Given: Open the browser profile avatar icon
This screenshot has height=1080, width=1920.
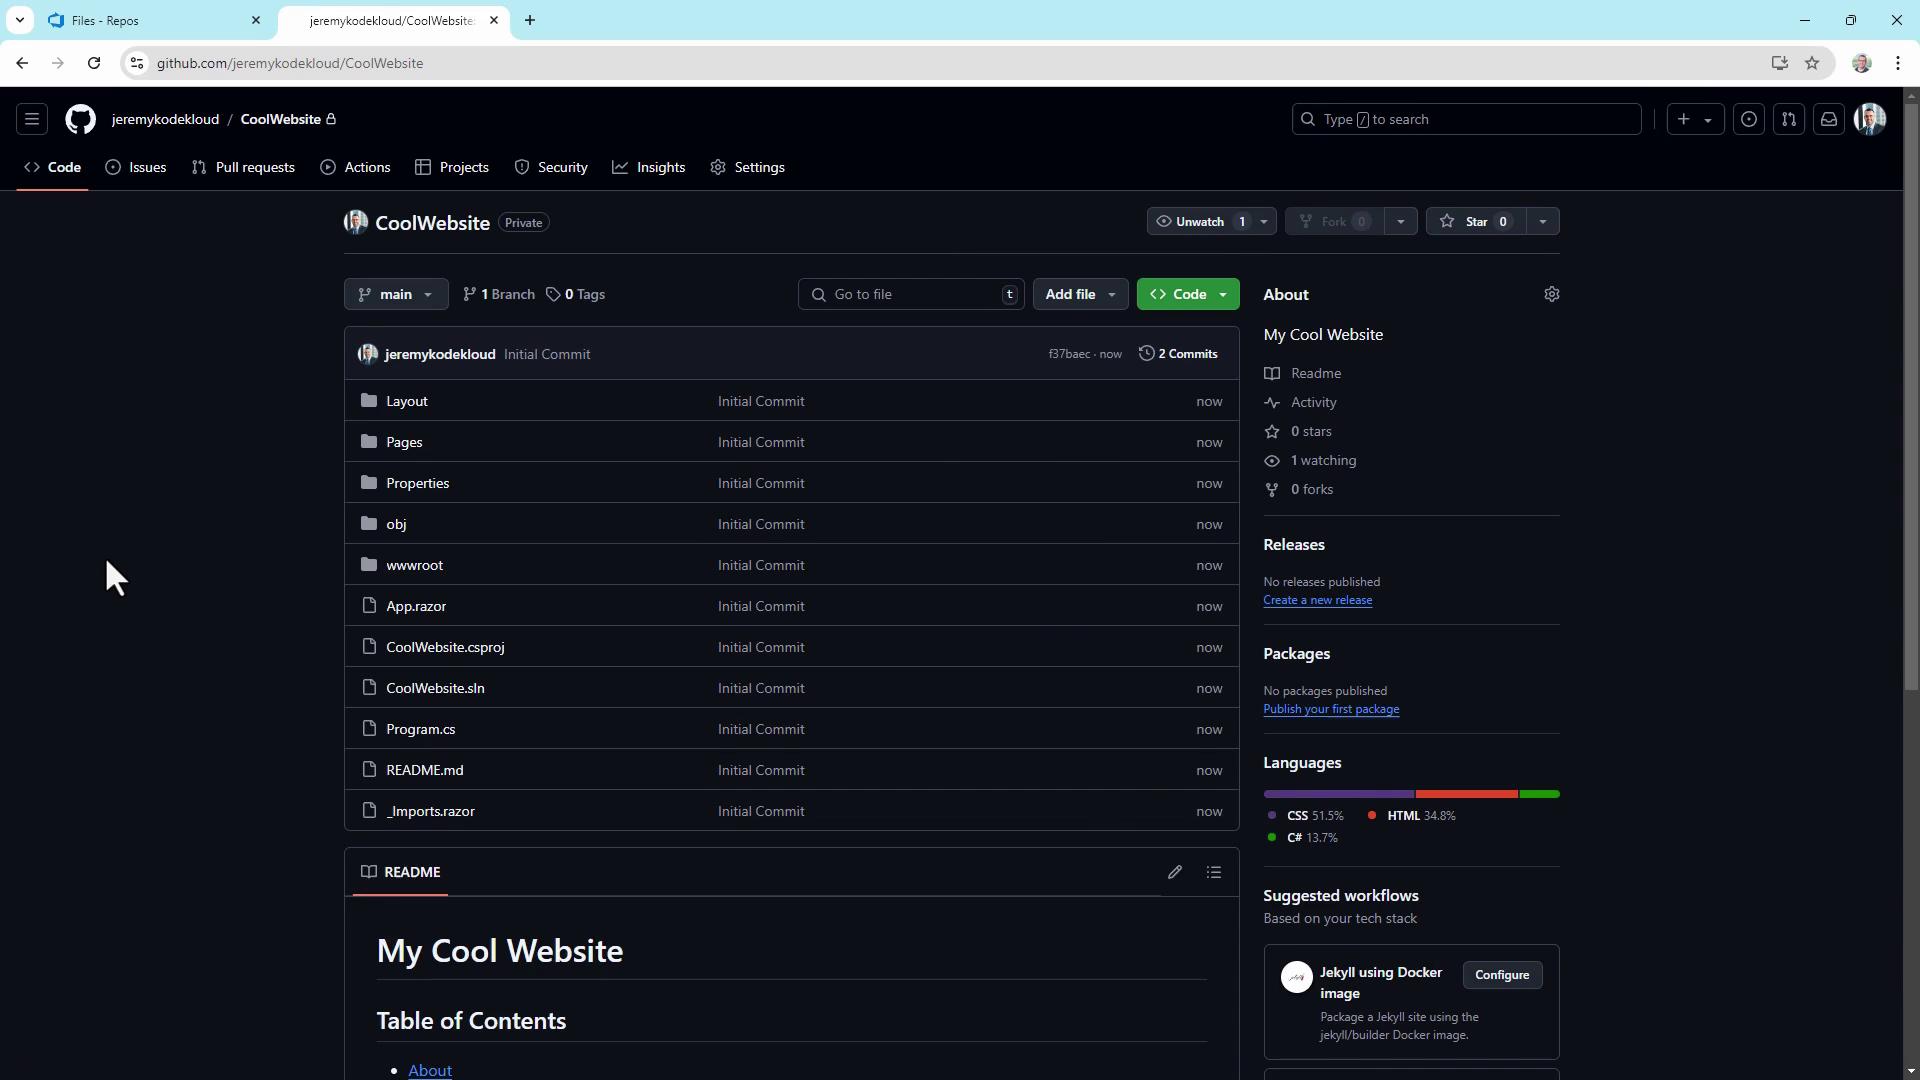Looking at the screenshot, I should (x=1862, y=63).
